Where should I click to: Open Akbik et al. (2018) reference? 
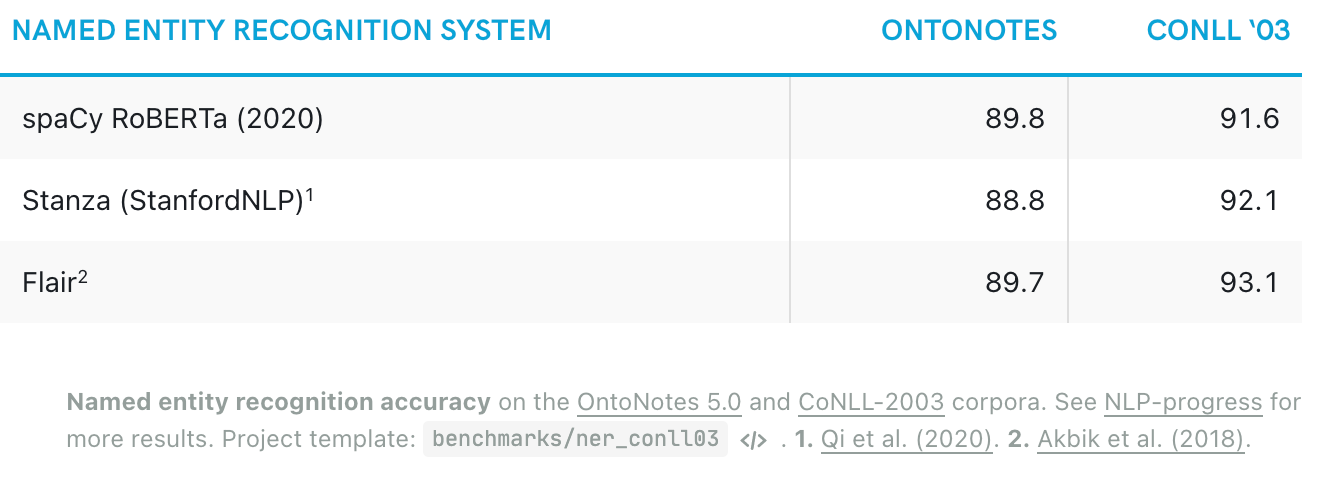tap(1141, 440)
